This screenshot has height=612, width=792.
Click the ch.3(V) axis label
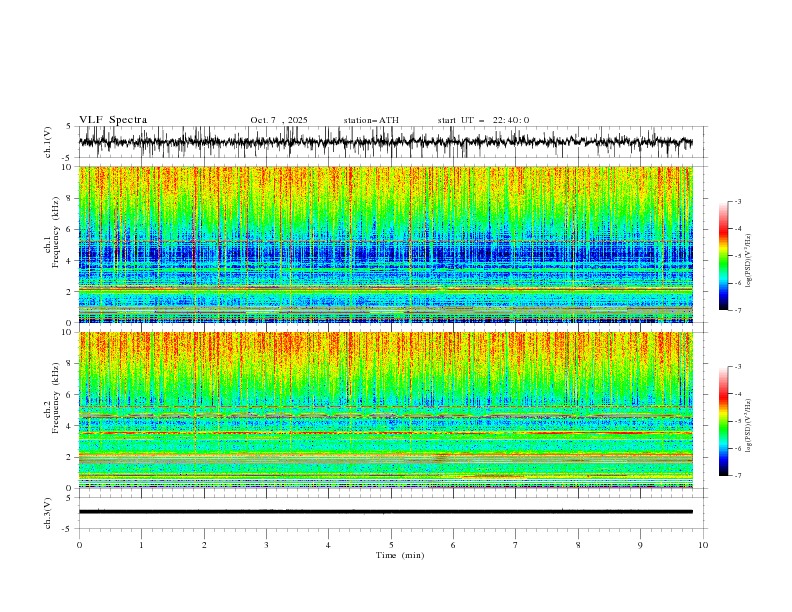point(48,513)
